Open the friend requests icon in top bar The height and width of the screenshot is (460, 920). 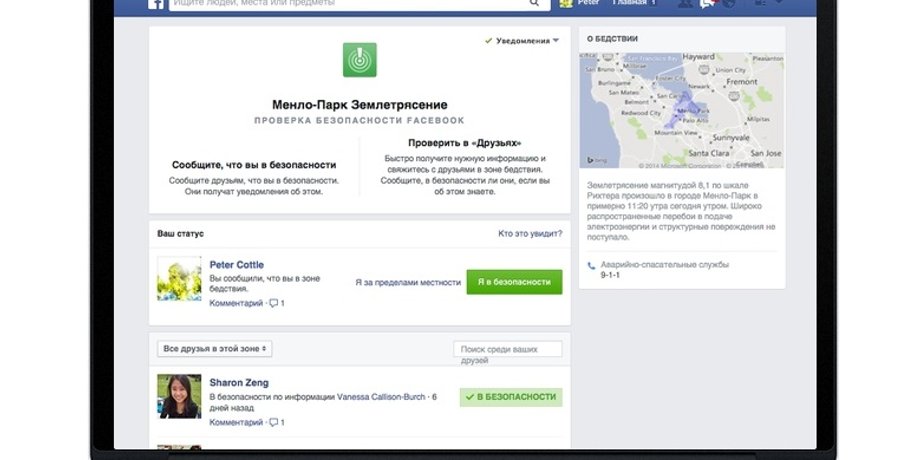685,4
